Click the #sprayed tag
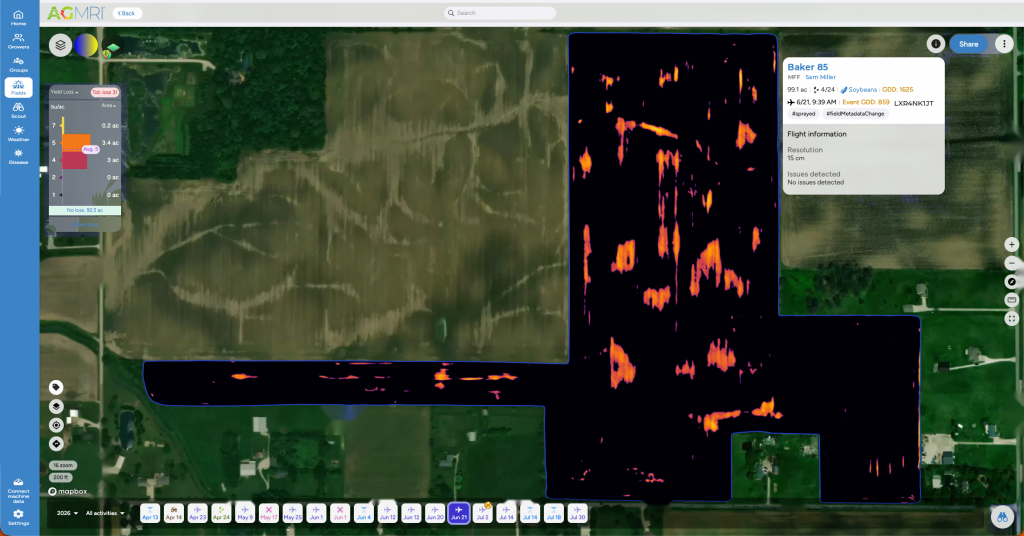1024x536 pixels. click(x=803, y=114)
